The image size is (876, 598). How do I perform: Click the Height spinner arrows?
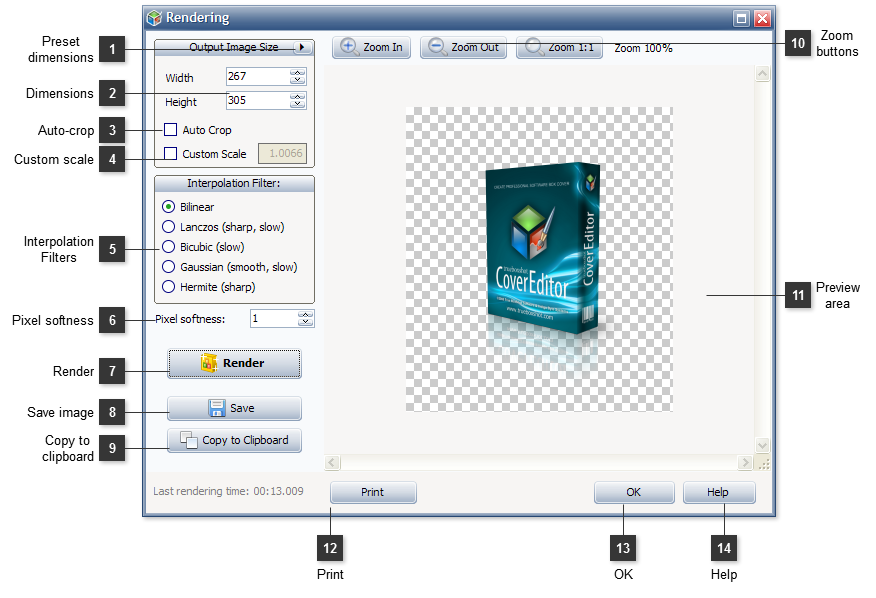298,101
